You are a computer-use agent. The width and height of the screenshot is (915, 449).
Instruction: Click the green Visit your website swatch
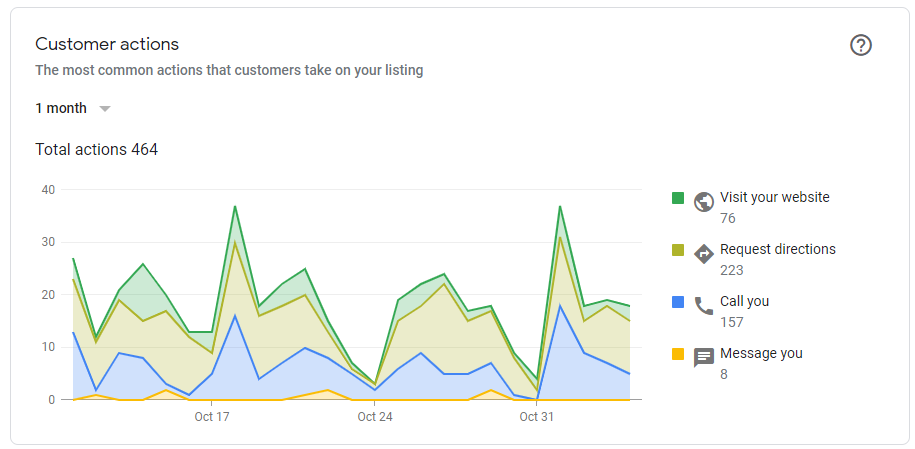(x=677, y=198)
